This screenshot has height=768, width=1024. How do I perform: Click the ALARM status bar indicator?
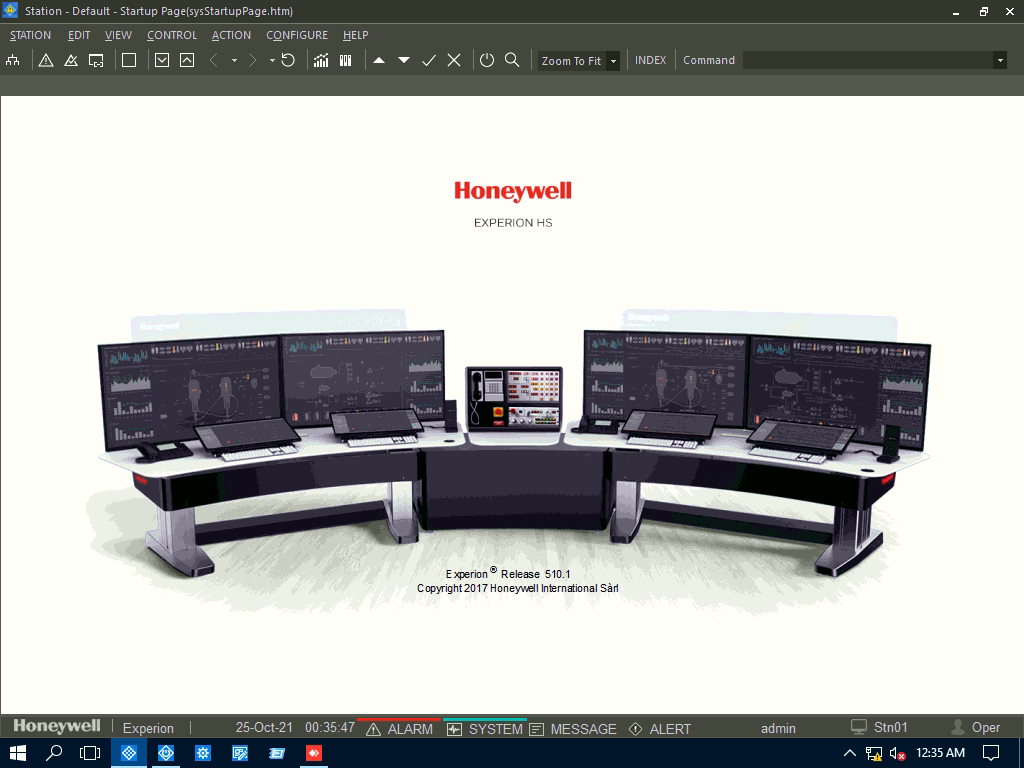[x=399, y=729]
